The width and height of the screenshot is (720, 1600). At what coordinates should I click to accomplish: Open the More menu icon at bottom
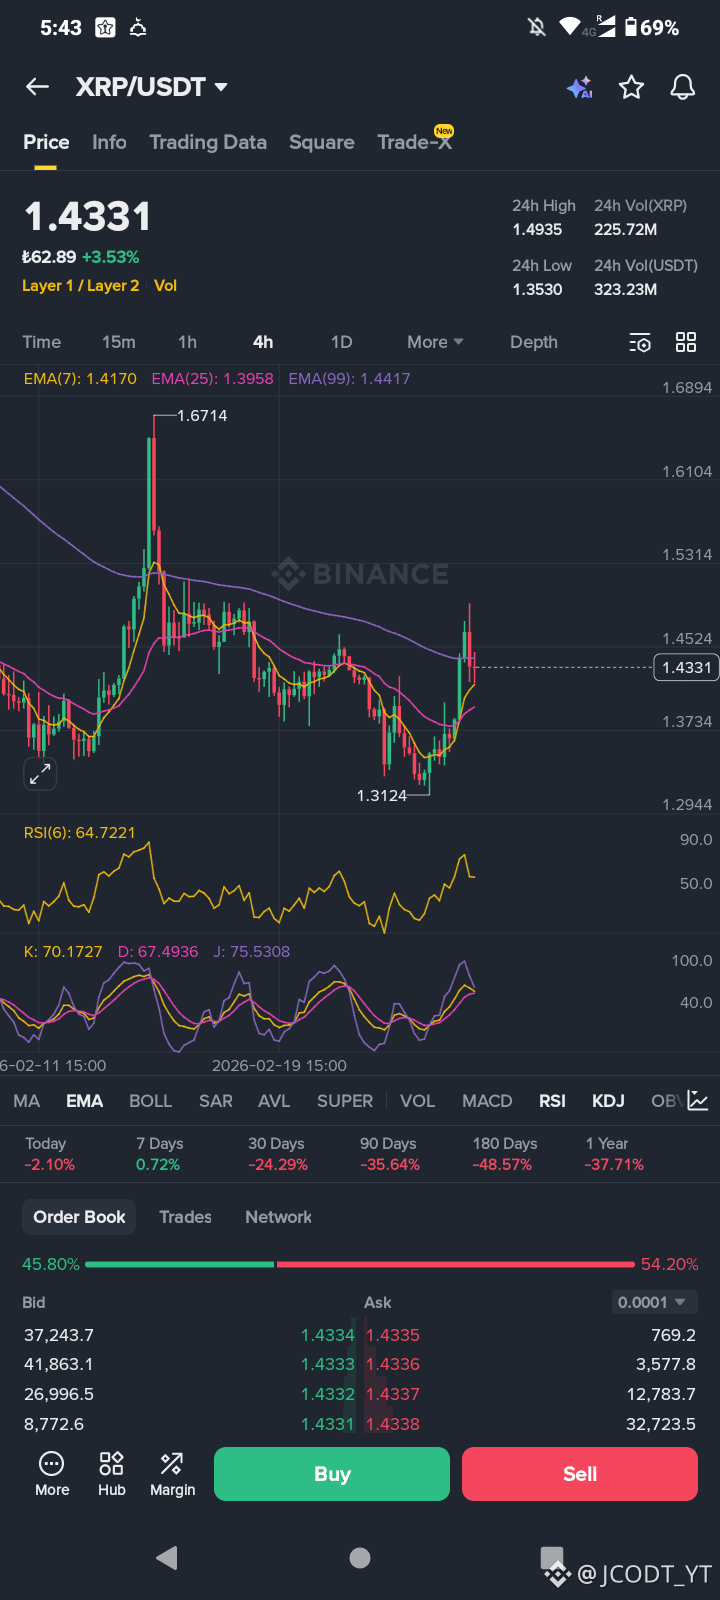tap(52, 1474)
